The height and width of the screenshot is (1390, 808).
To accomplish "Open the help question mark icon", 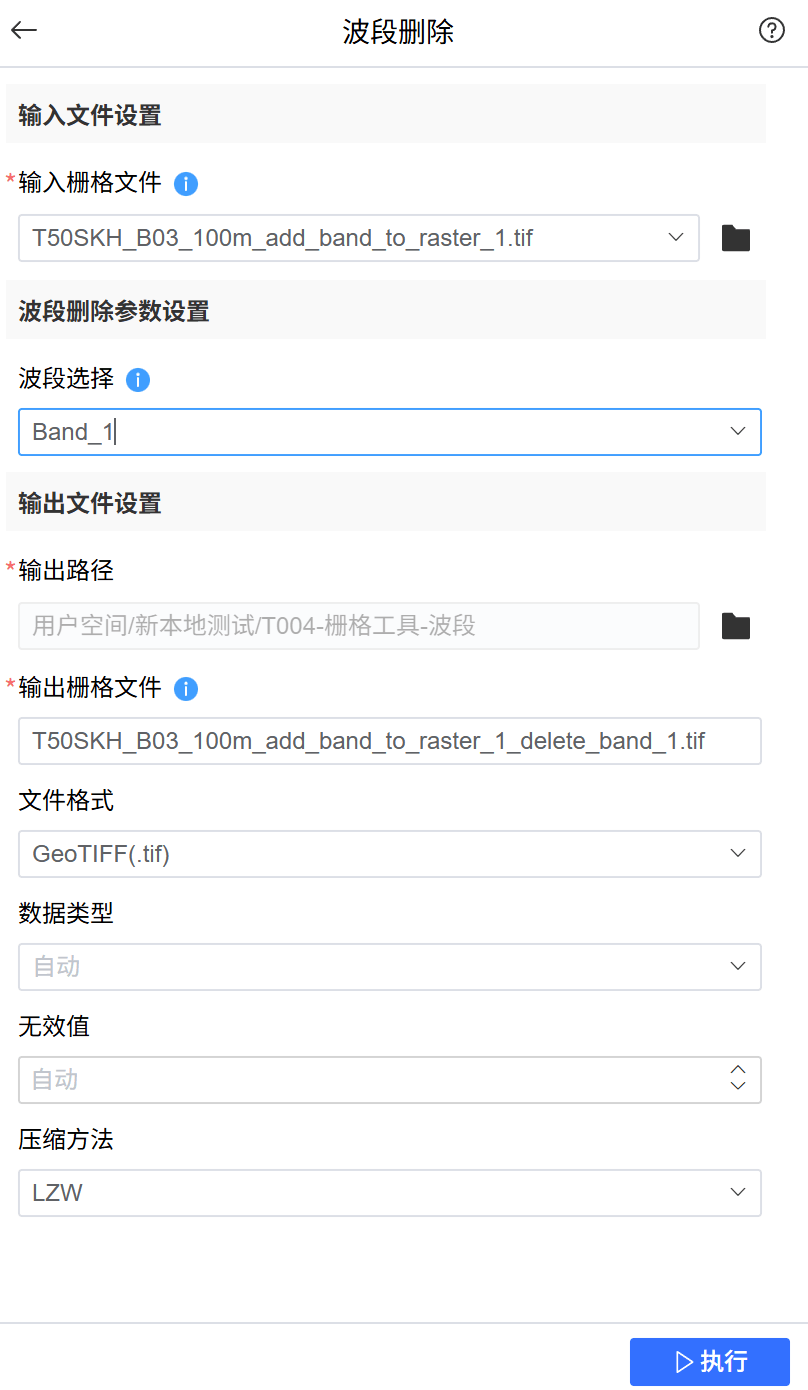I will 771,30.
